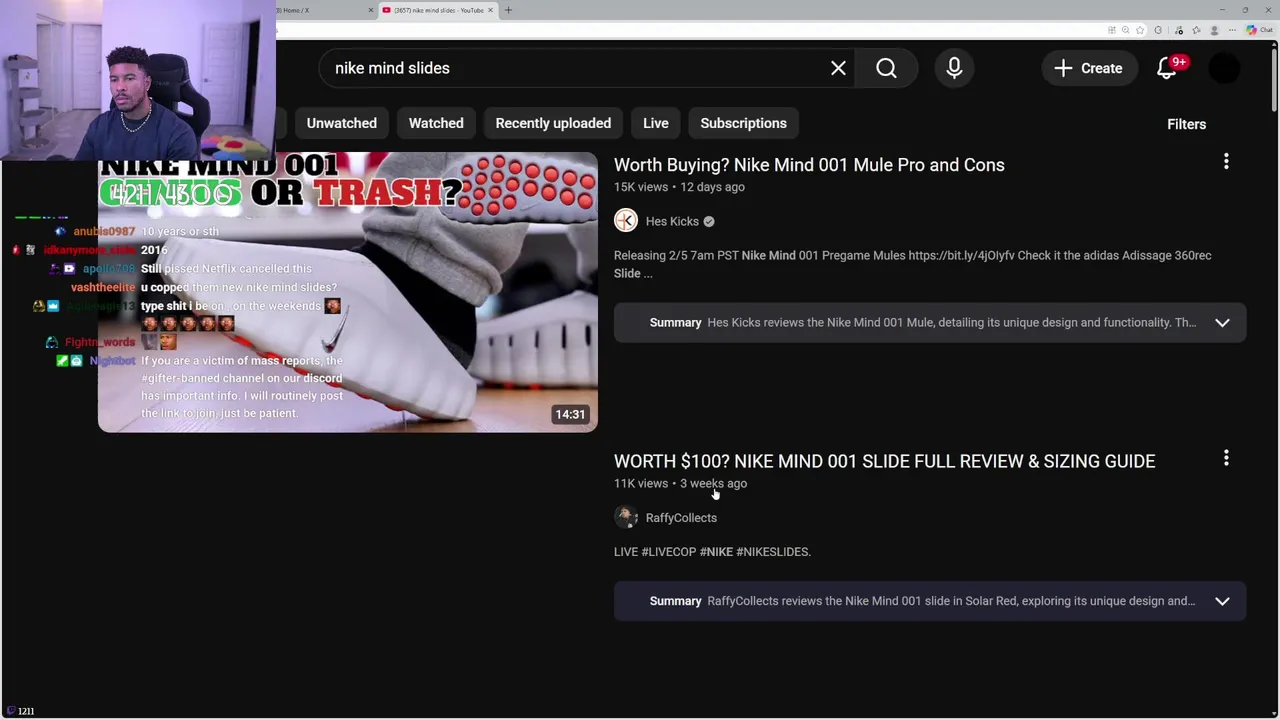This screenshot has height=720, width=1280.
Task: Click the browser zoom magnifier icon
Action: [x=1126, y=30]
